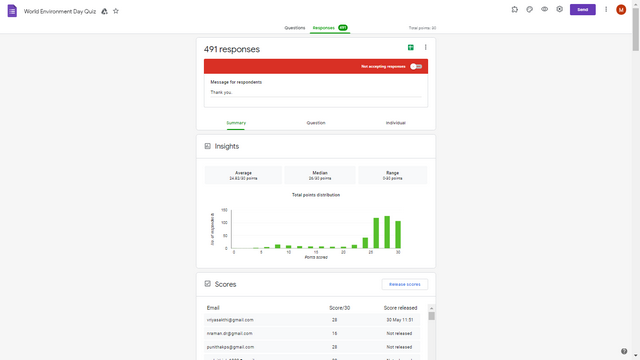640x360 pixels.
Task: Click the first email row scoring 28
Action: pos(312,320)
